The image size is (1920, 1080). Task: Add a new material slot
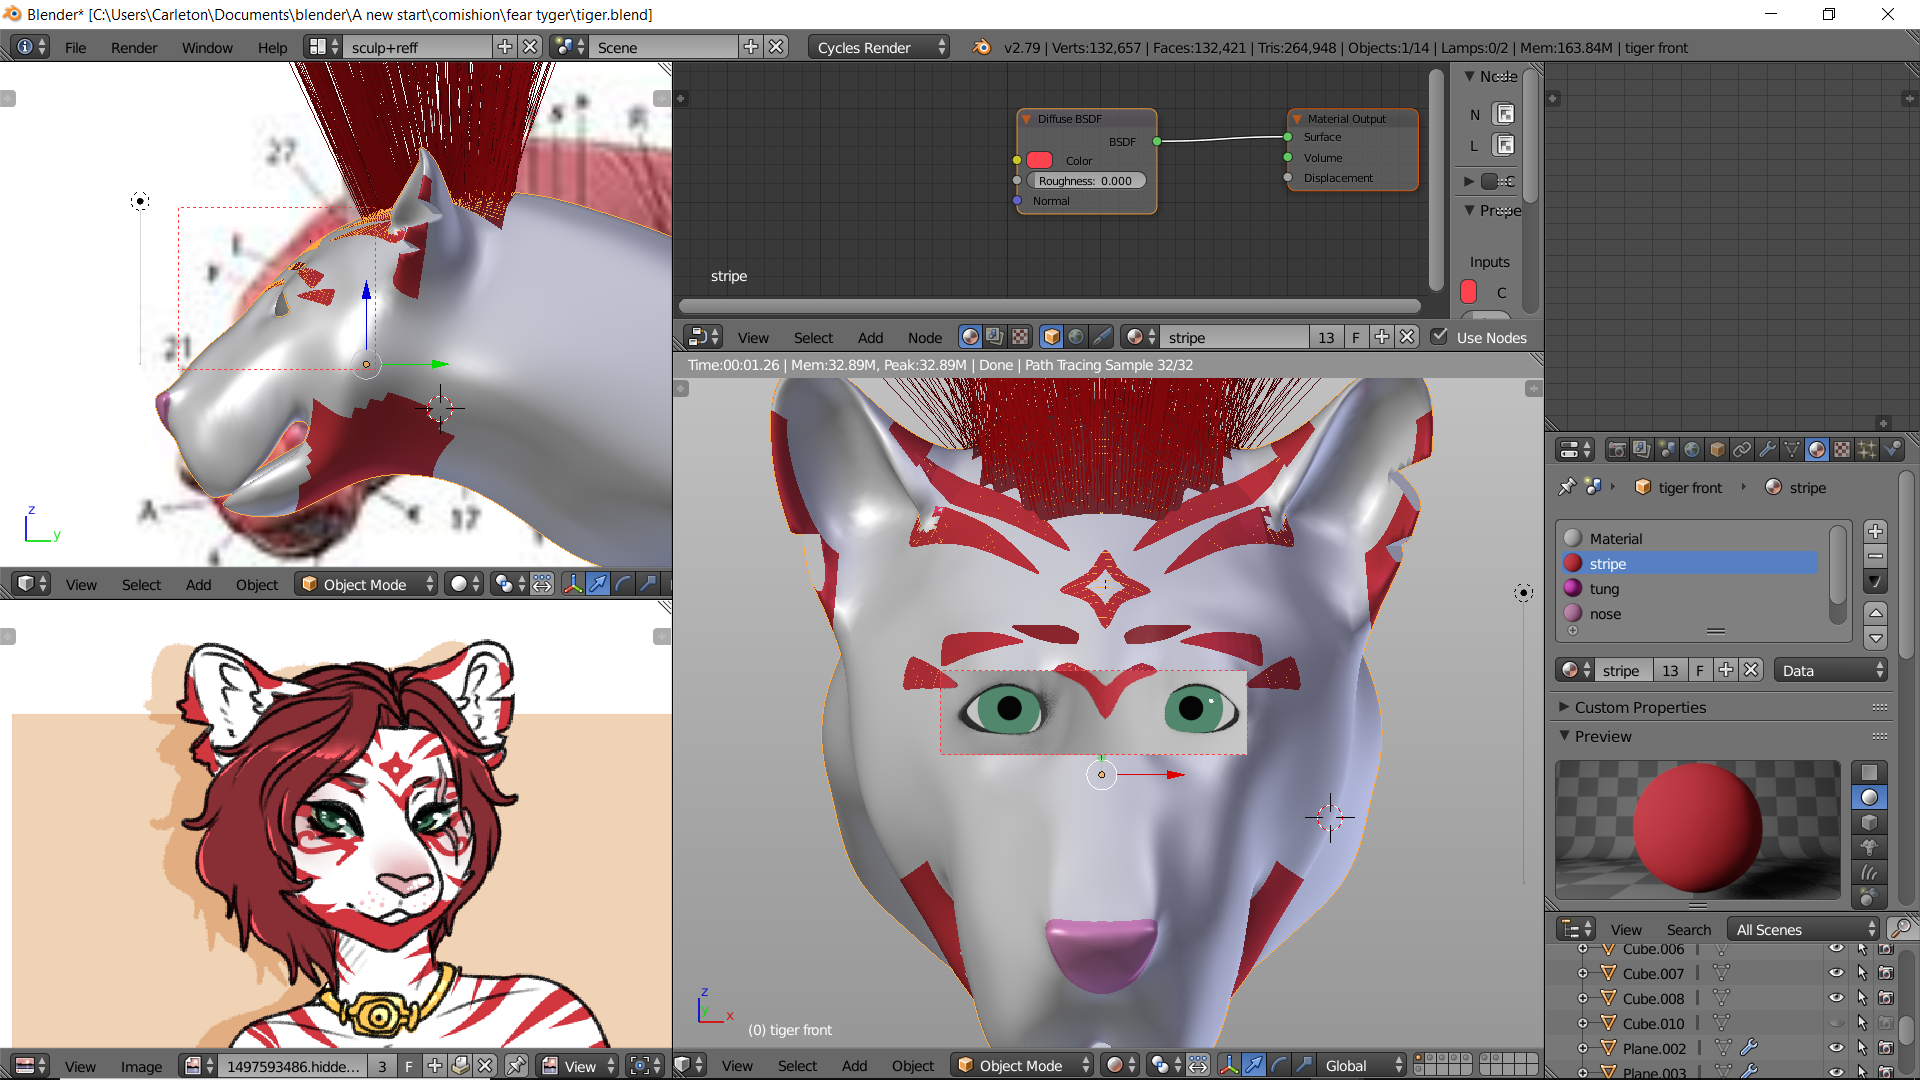coord(1875,531)
